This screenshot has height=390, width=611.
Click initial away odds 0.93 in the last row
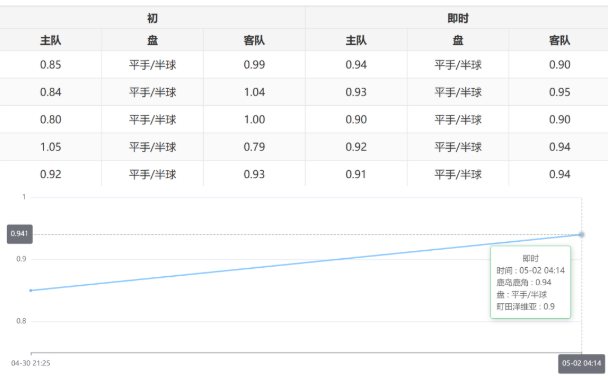[254, 174]
